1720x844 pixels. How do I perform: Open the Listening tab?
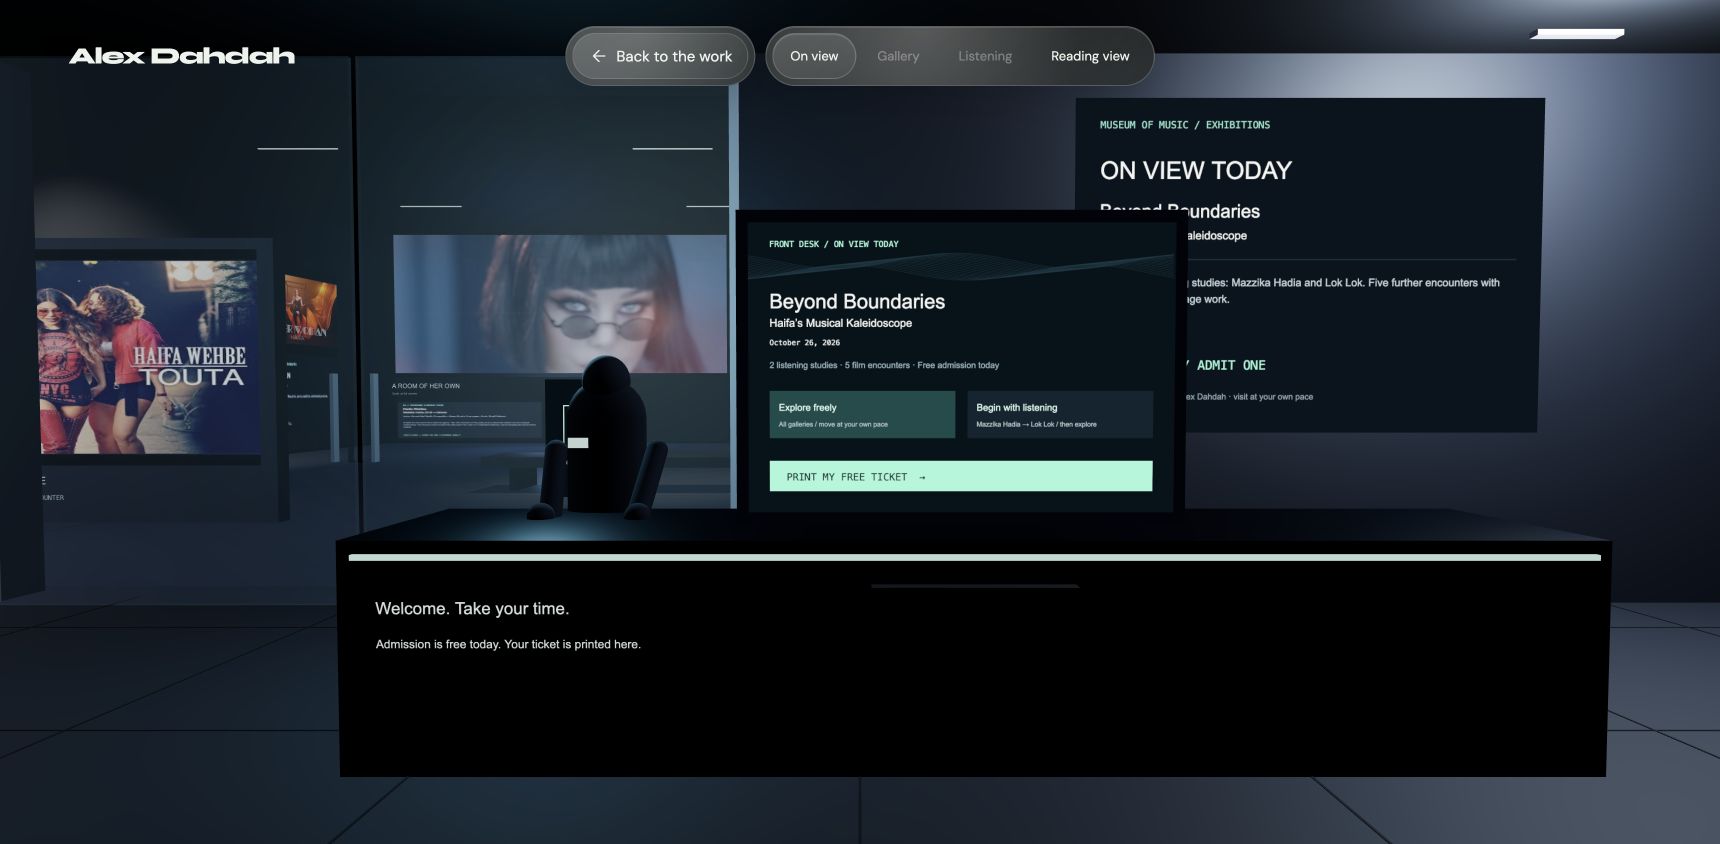(985, 56)
